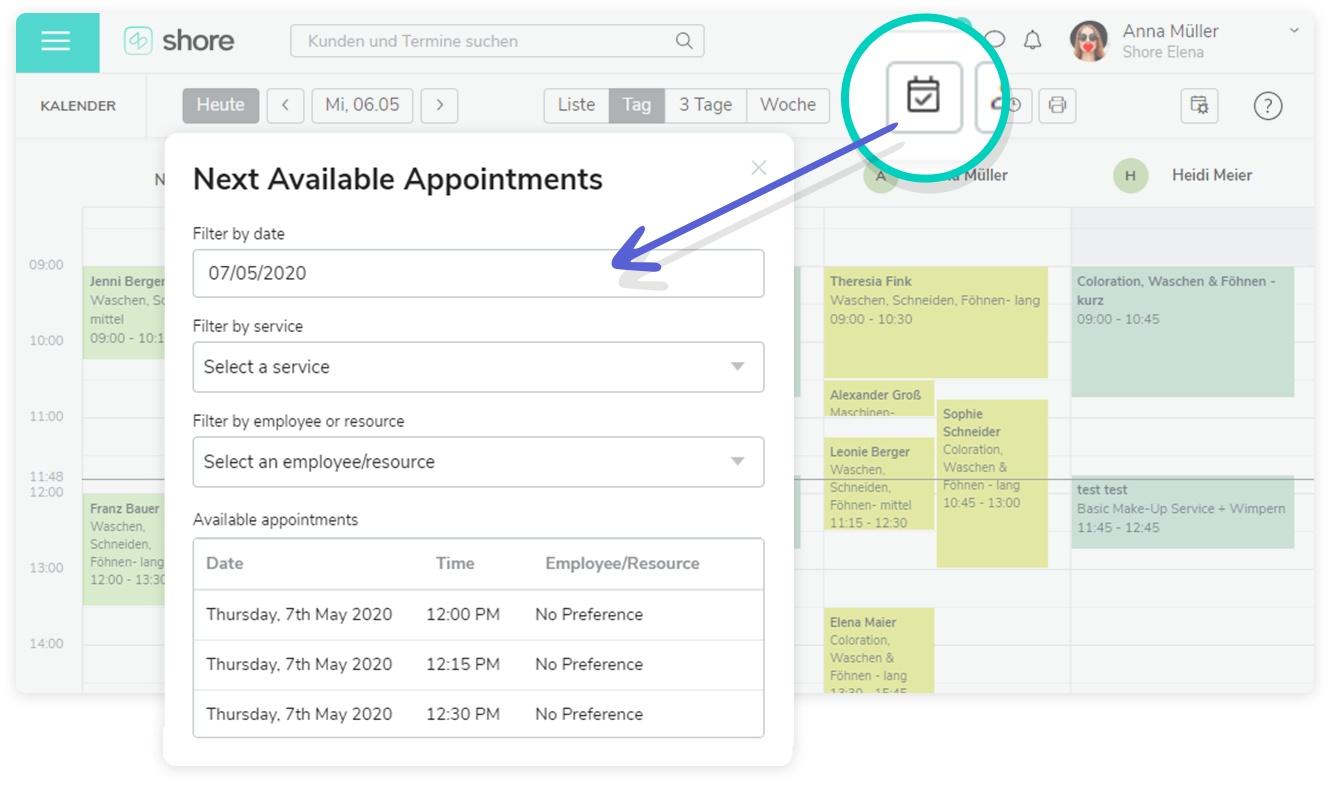
Task: Go to the previous day arrow
Action: 286,105
